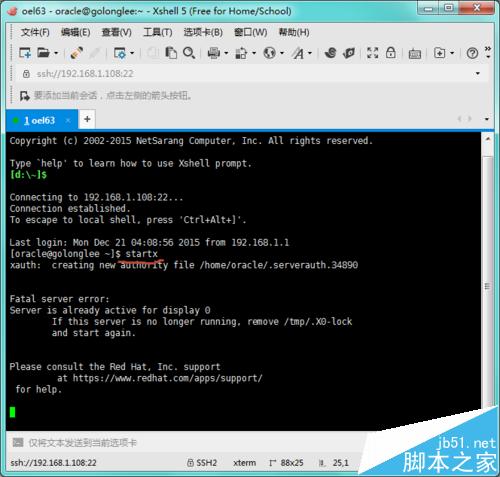Click the Help question mark icon
500x477 pixels.
(472, 53)
